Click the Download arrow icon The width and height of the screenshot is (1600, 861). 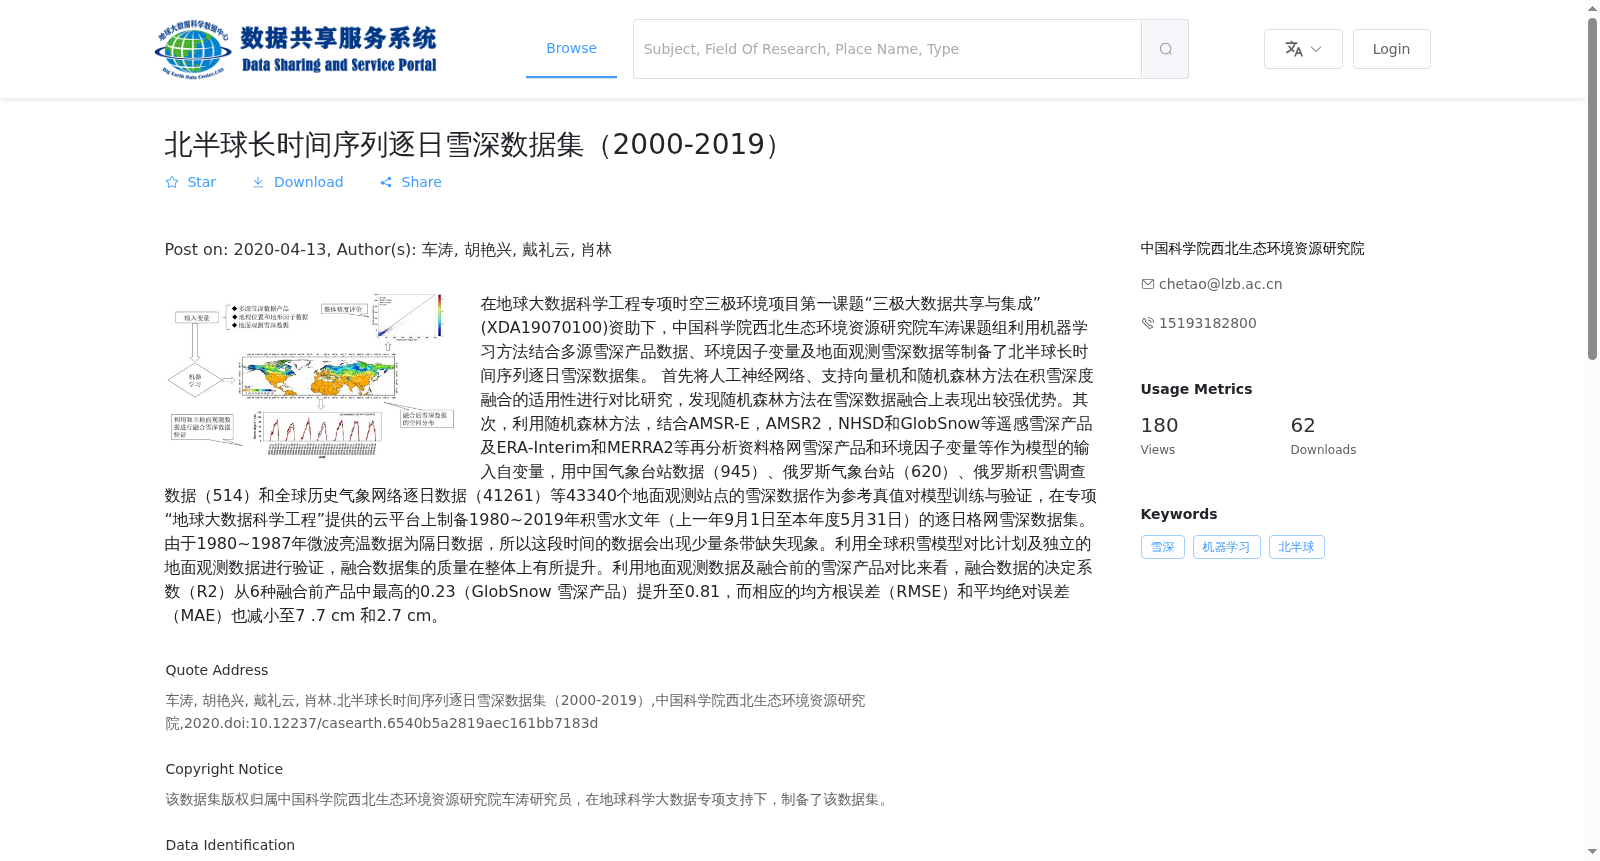[258, 182]
